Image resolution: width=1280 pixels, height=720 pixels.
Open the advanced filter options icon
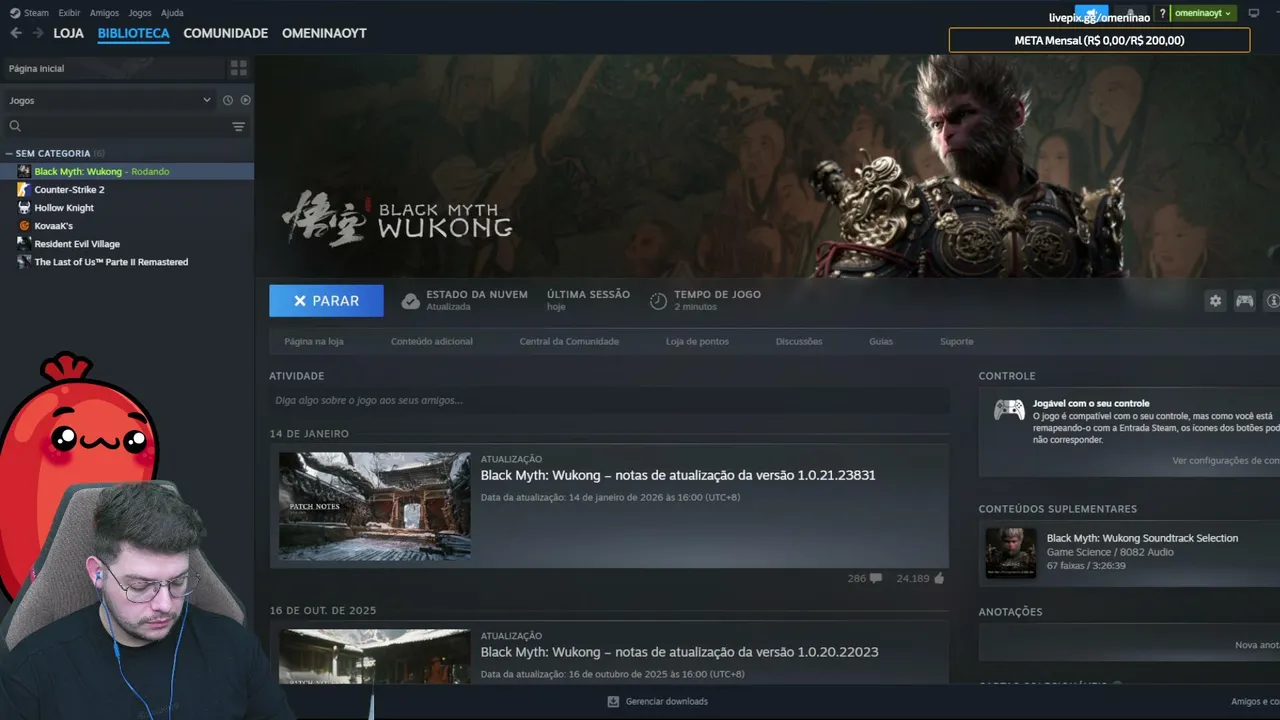tap(238, 126)
